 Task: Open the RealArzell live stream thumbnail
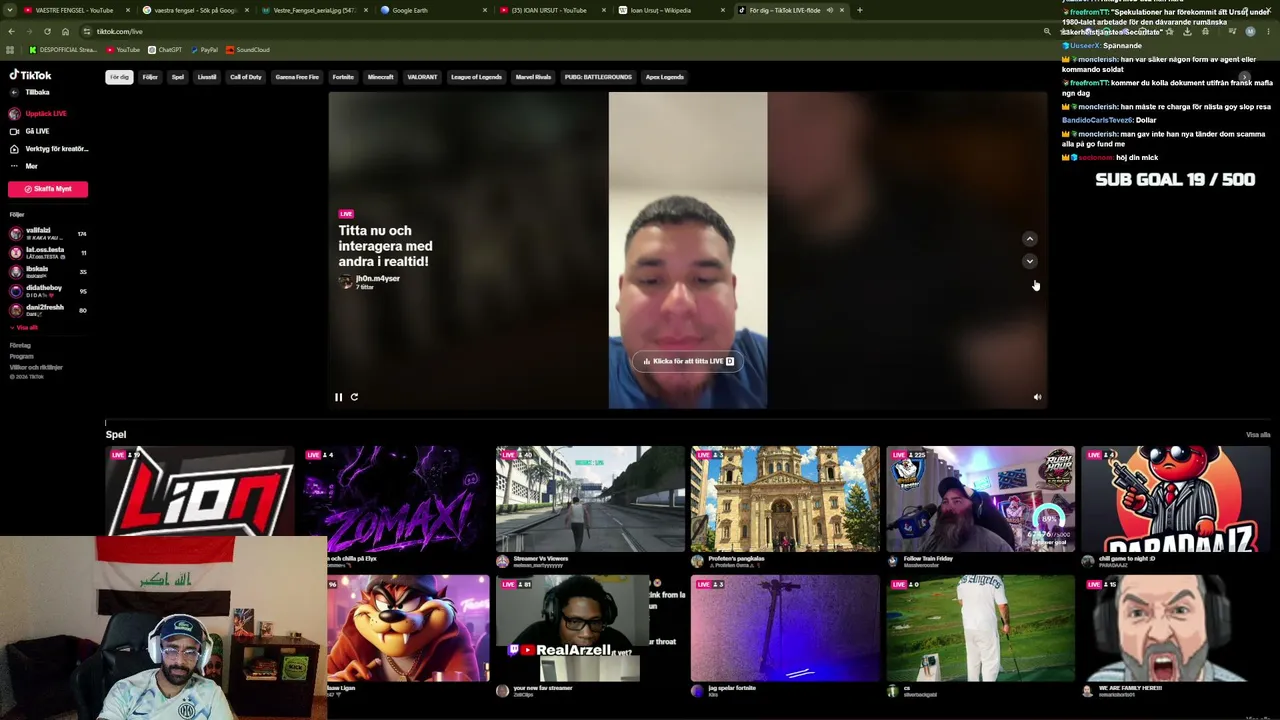(590, 628)
